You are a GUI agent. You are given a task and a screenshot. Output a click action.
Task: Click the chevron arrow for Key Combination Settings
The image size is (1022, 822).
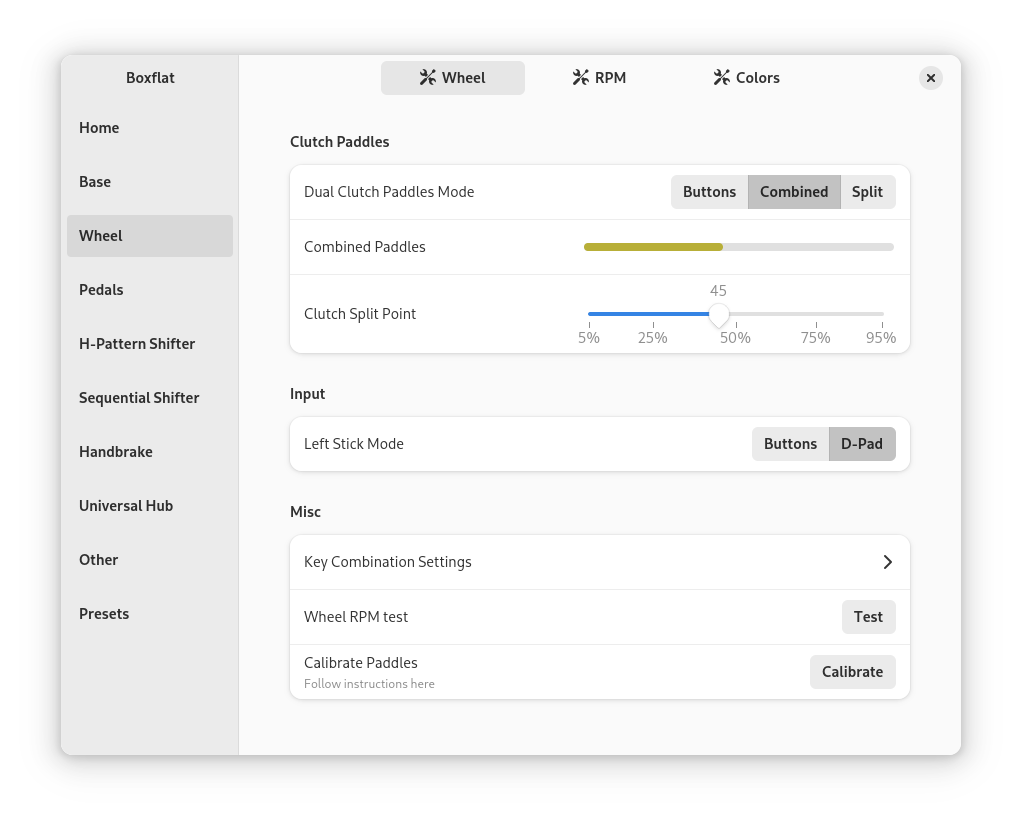887,562
